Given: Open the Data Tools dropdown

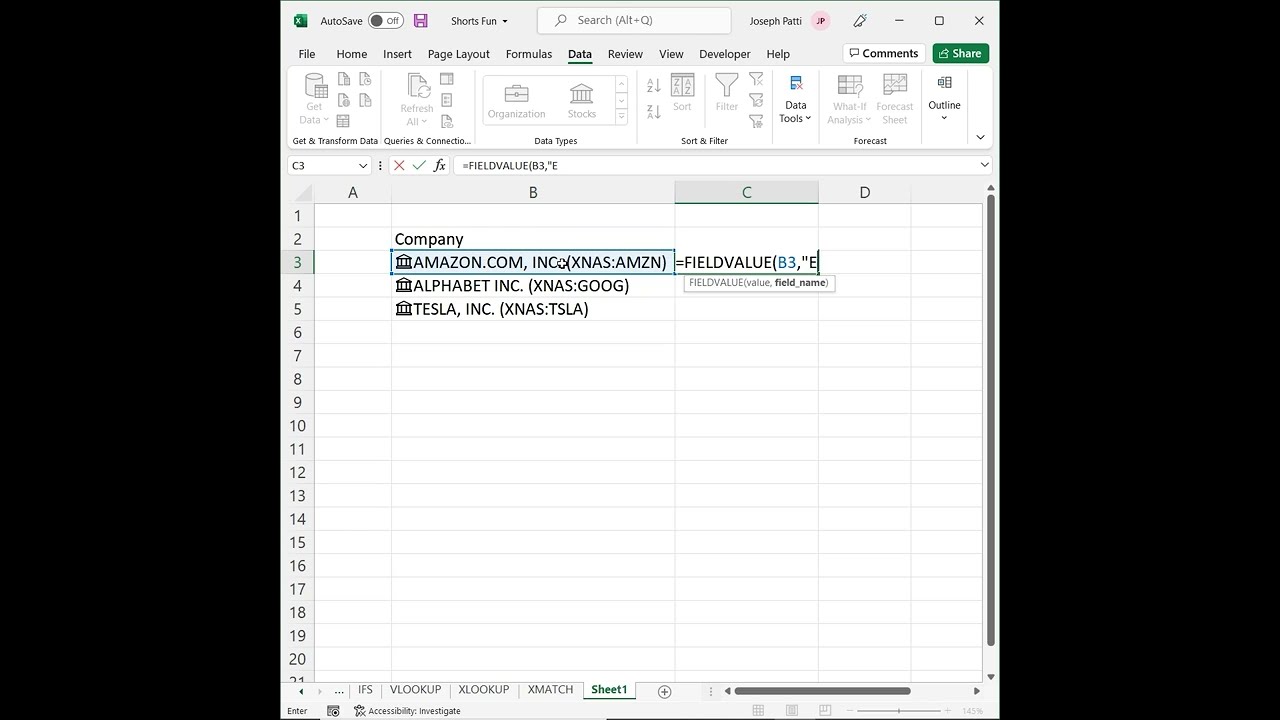Looking at the screenshot, I should point(796,99).
